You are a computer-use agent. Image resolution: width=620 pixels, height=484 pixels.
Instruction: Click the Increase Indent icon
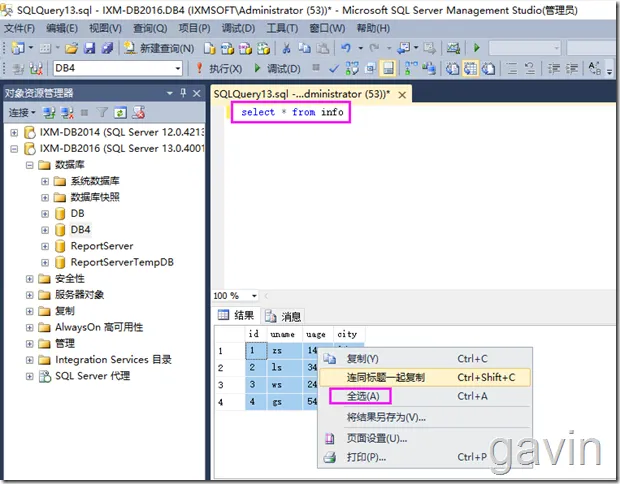571,69
